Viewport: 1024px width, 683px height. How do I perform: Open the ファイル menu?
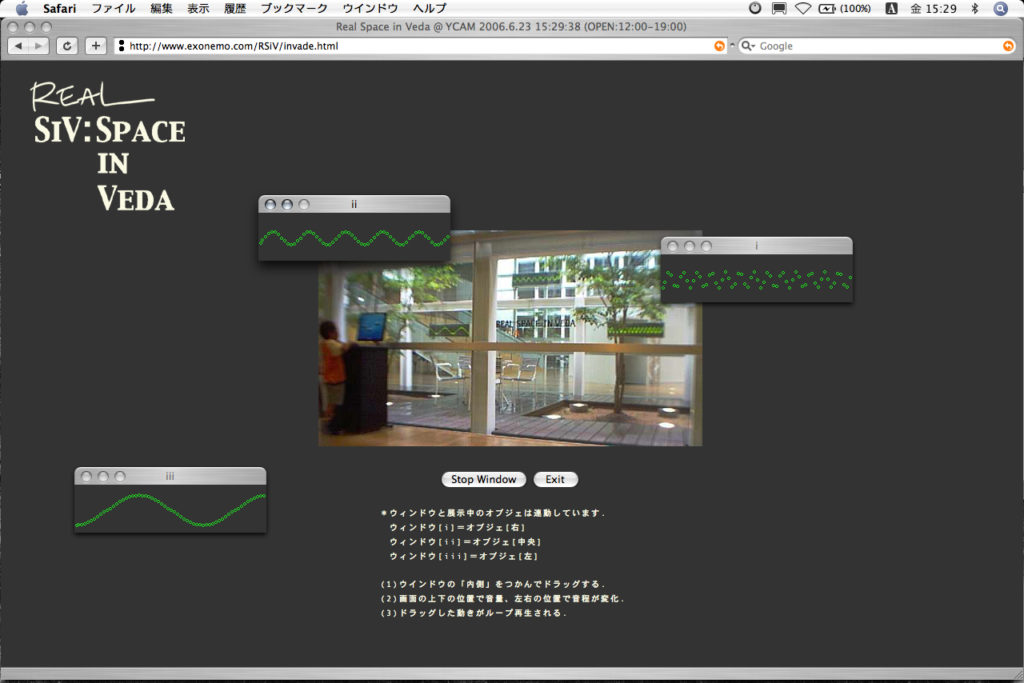point(113,8)
